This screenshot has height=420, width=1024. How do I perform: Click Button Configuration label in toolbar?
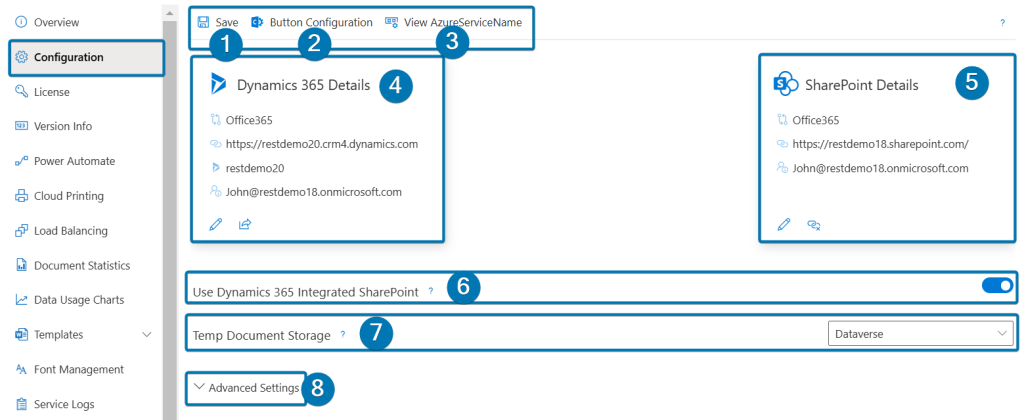pyautogui.click(x=321, y=22)
